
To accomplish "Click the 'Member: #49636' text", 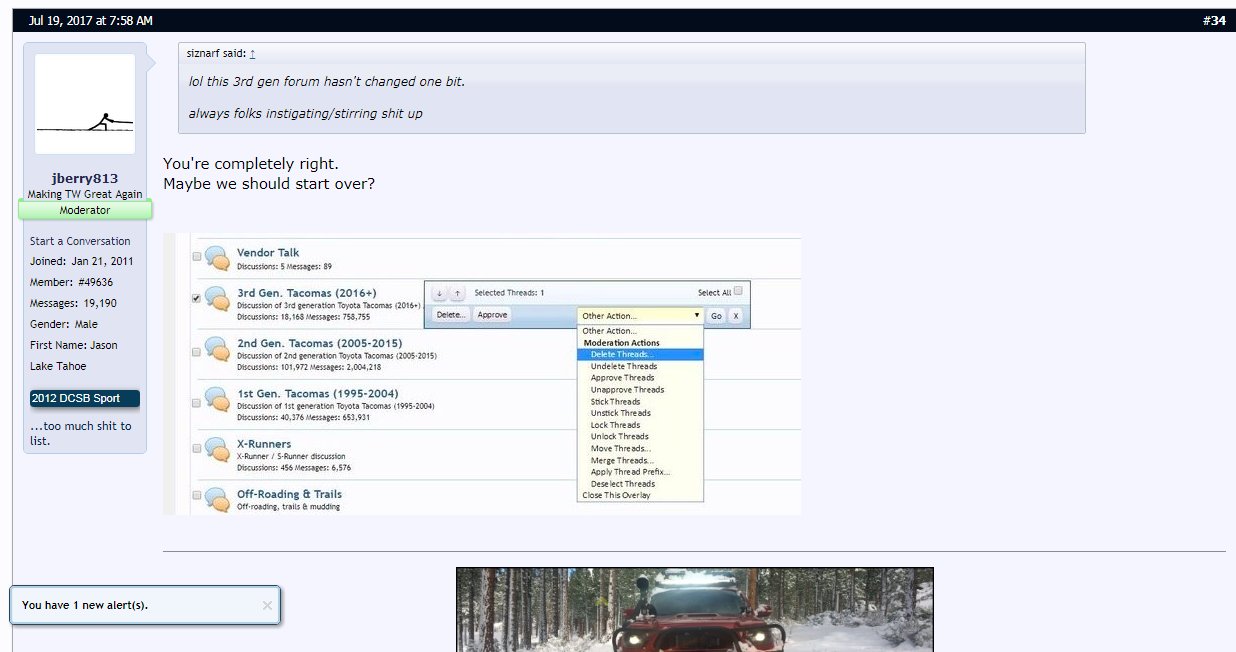I will 72,282.
